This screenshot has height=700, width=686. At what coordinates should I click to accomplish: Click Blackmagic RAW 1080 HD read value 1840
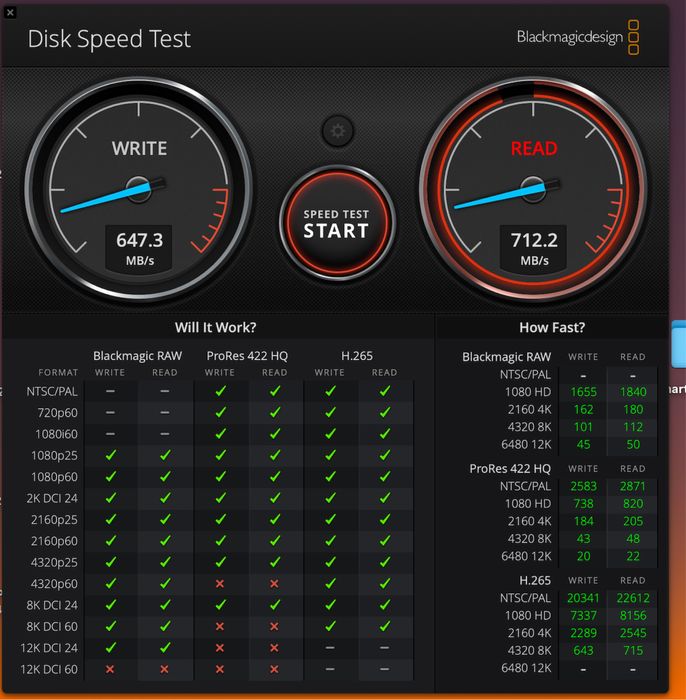click(633, 392)
